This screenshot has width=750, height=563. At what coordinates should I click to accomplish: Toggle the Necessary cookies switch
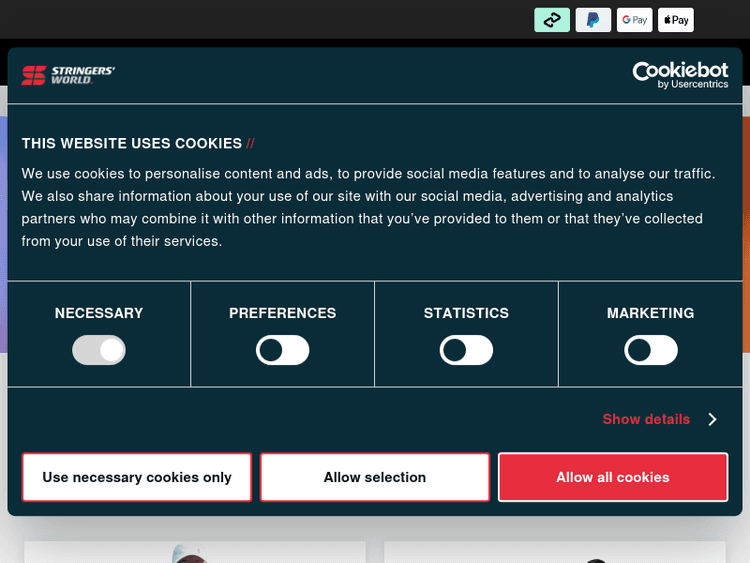point(99,350)
